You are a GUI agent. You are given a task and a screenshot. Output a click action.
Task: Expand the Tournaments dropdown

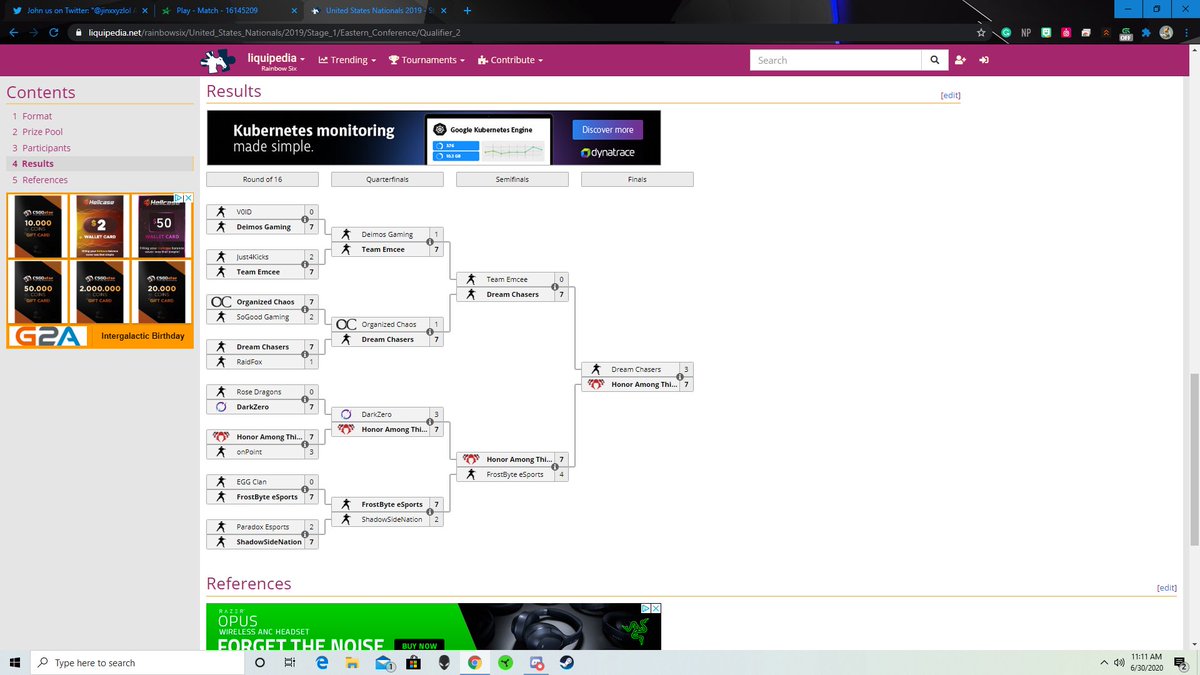pyautogui.click(x=427, y=60)
